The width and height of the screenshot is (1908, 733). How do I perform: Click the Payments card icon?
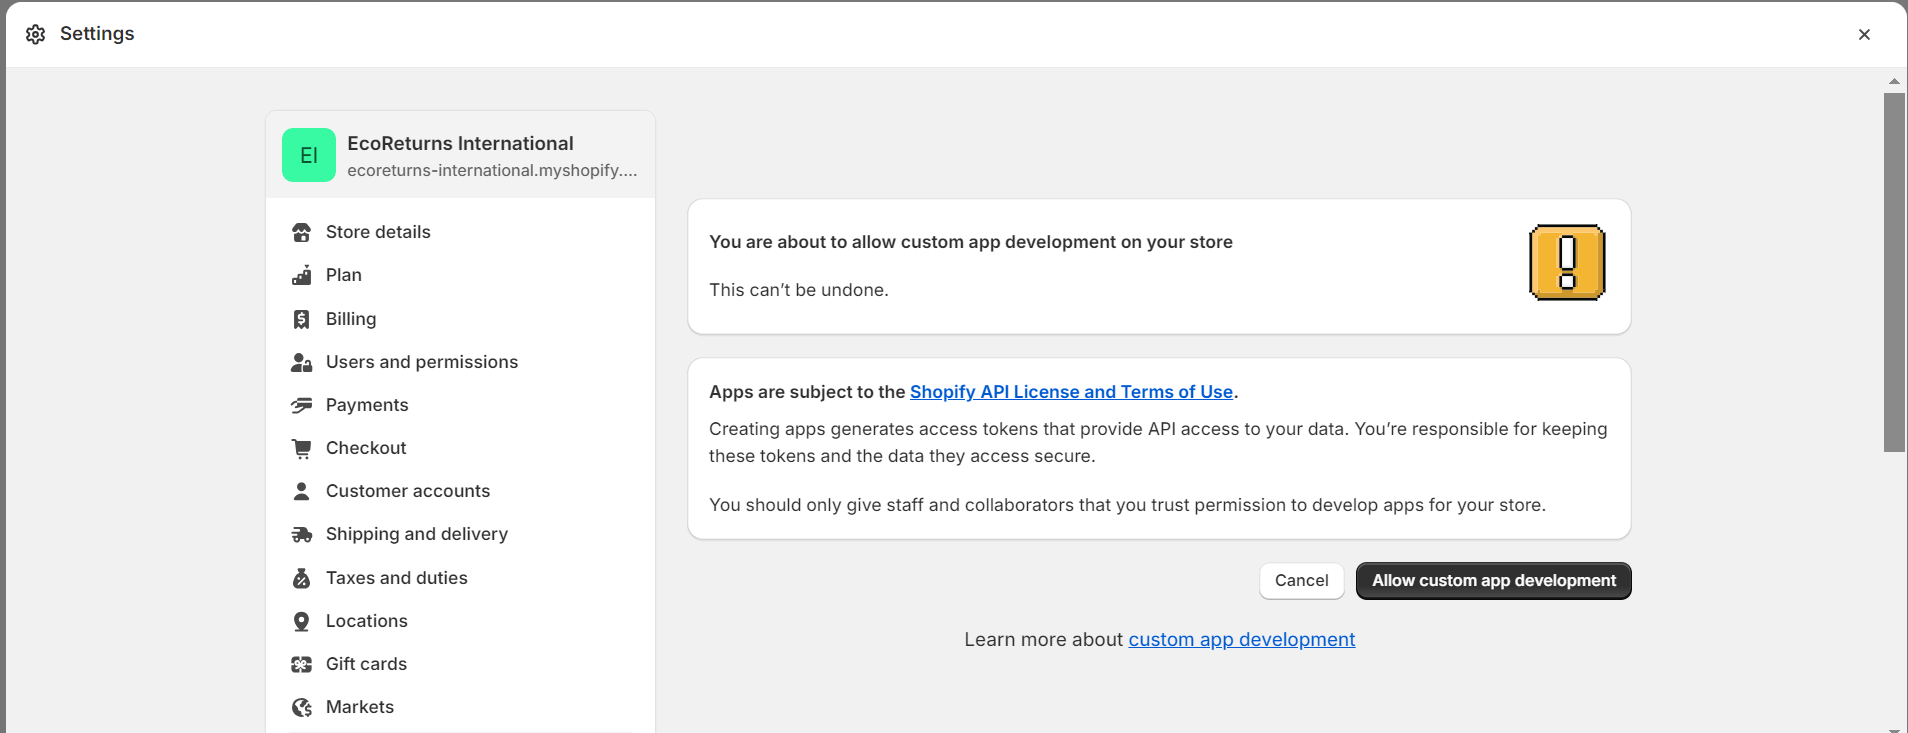click(x=301, y=405)
